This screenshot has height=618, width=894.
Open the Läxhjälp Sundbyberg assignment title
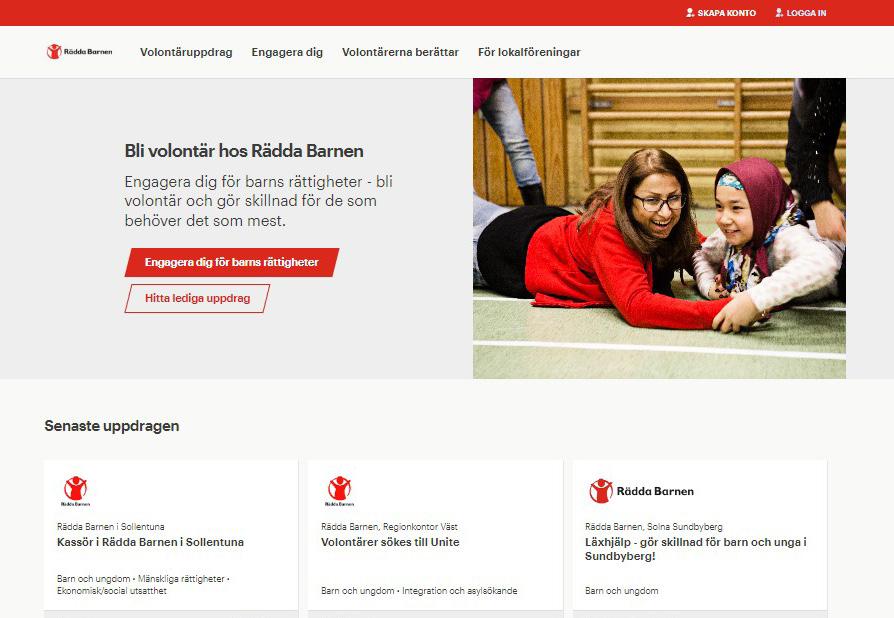point(696,549)
